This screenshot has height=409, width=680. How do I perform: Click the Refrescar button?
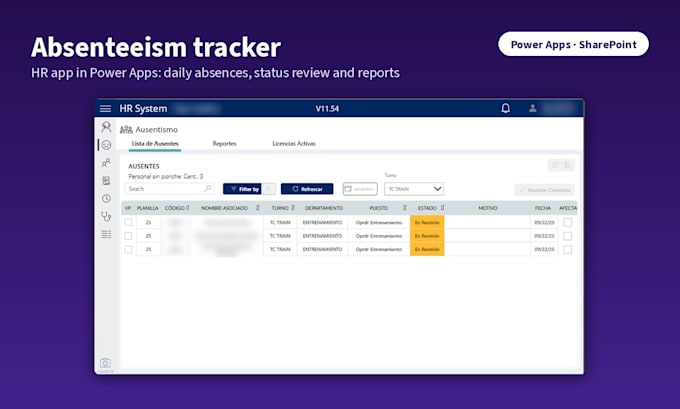pos(307,189)
